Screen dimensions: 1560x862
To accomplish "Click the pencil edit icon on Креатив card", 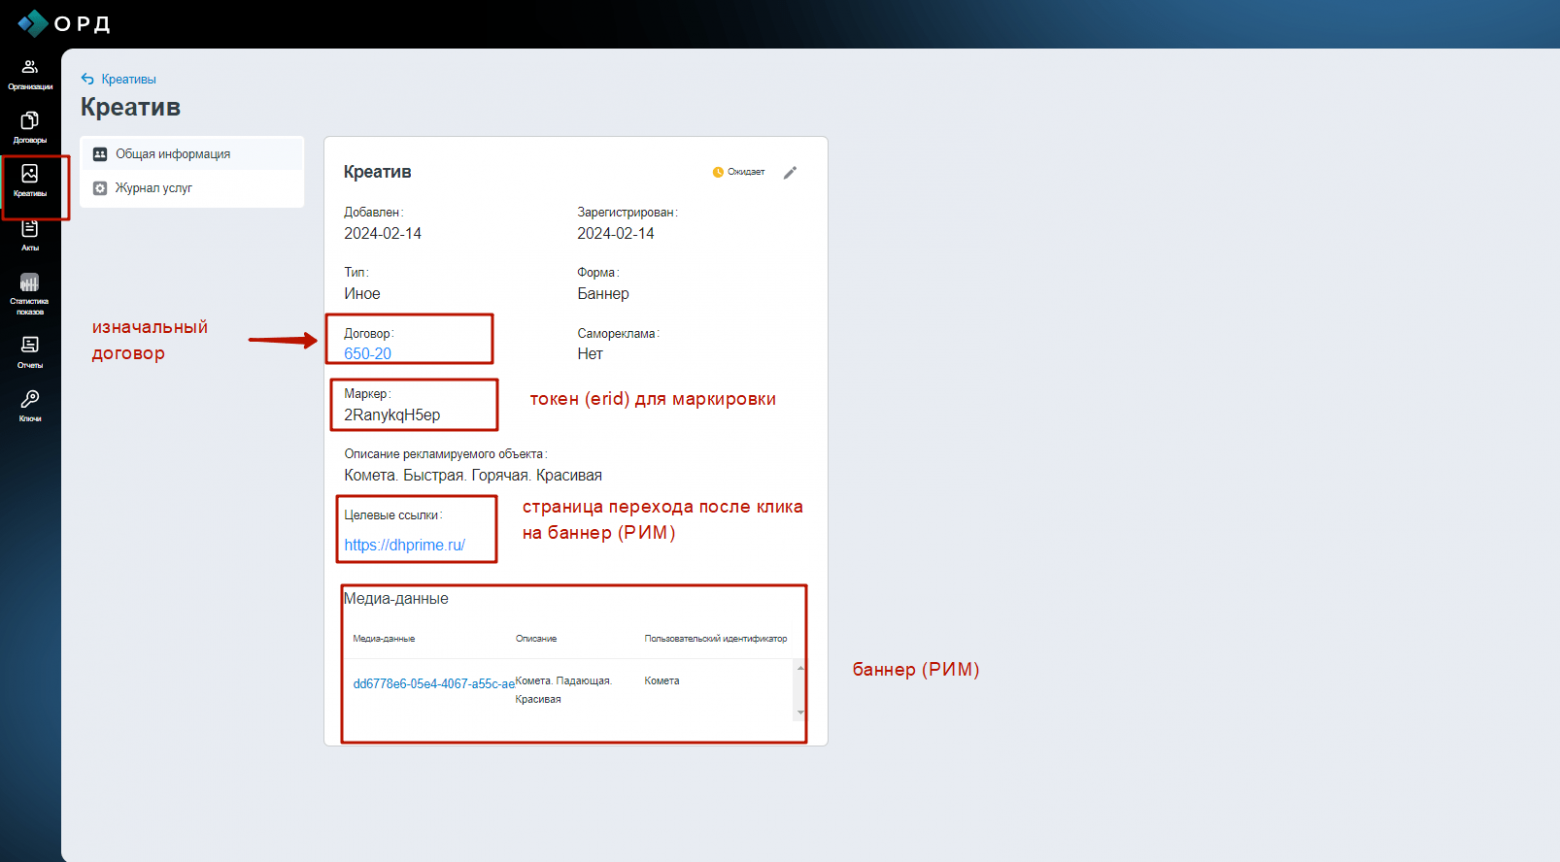I will (790, 173).
